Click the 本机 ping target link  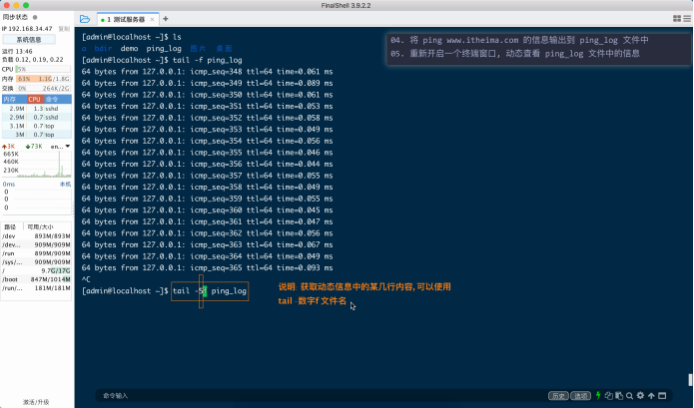tap(65, 184)
